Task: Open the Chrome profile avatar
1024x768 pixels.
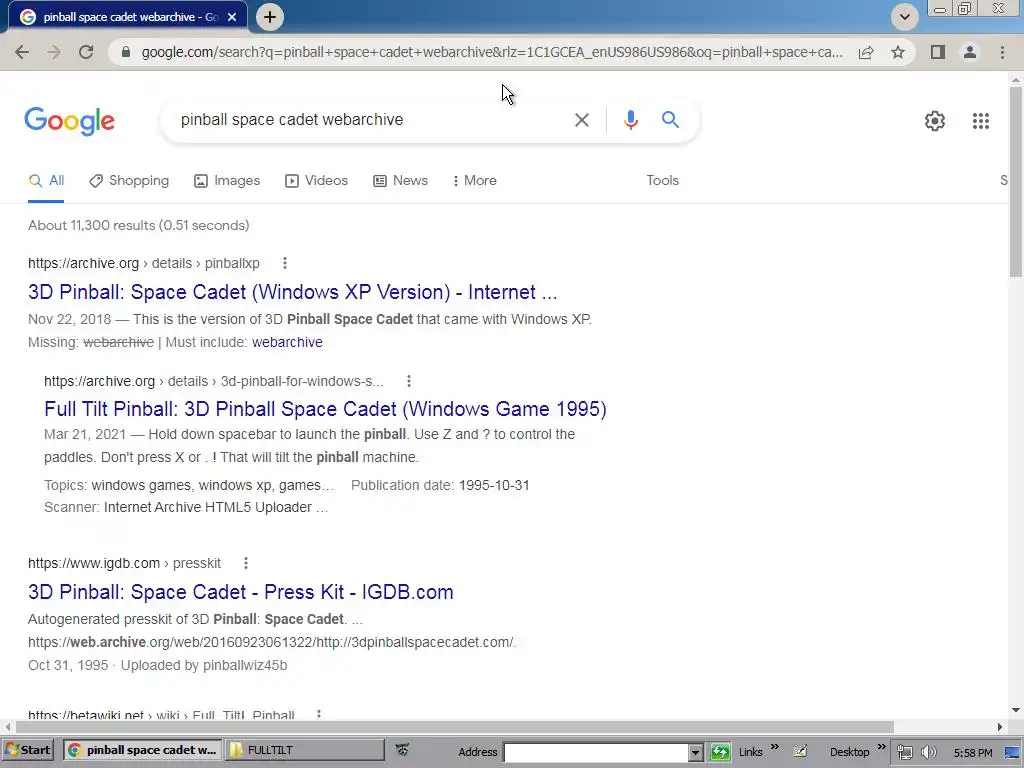Action: [x=970, y=52]
